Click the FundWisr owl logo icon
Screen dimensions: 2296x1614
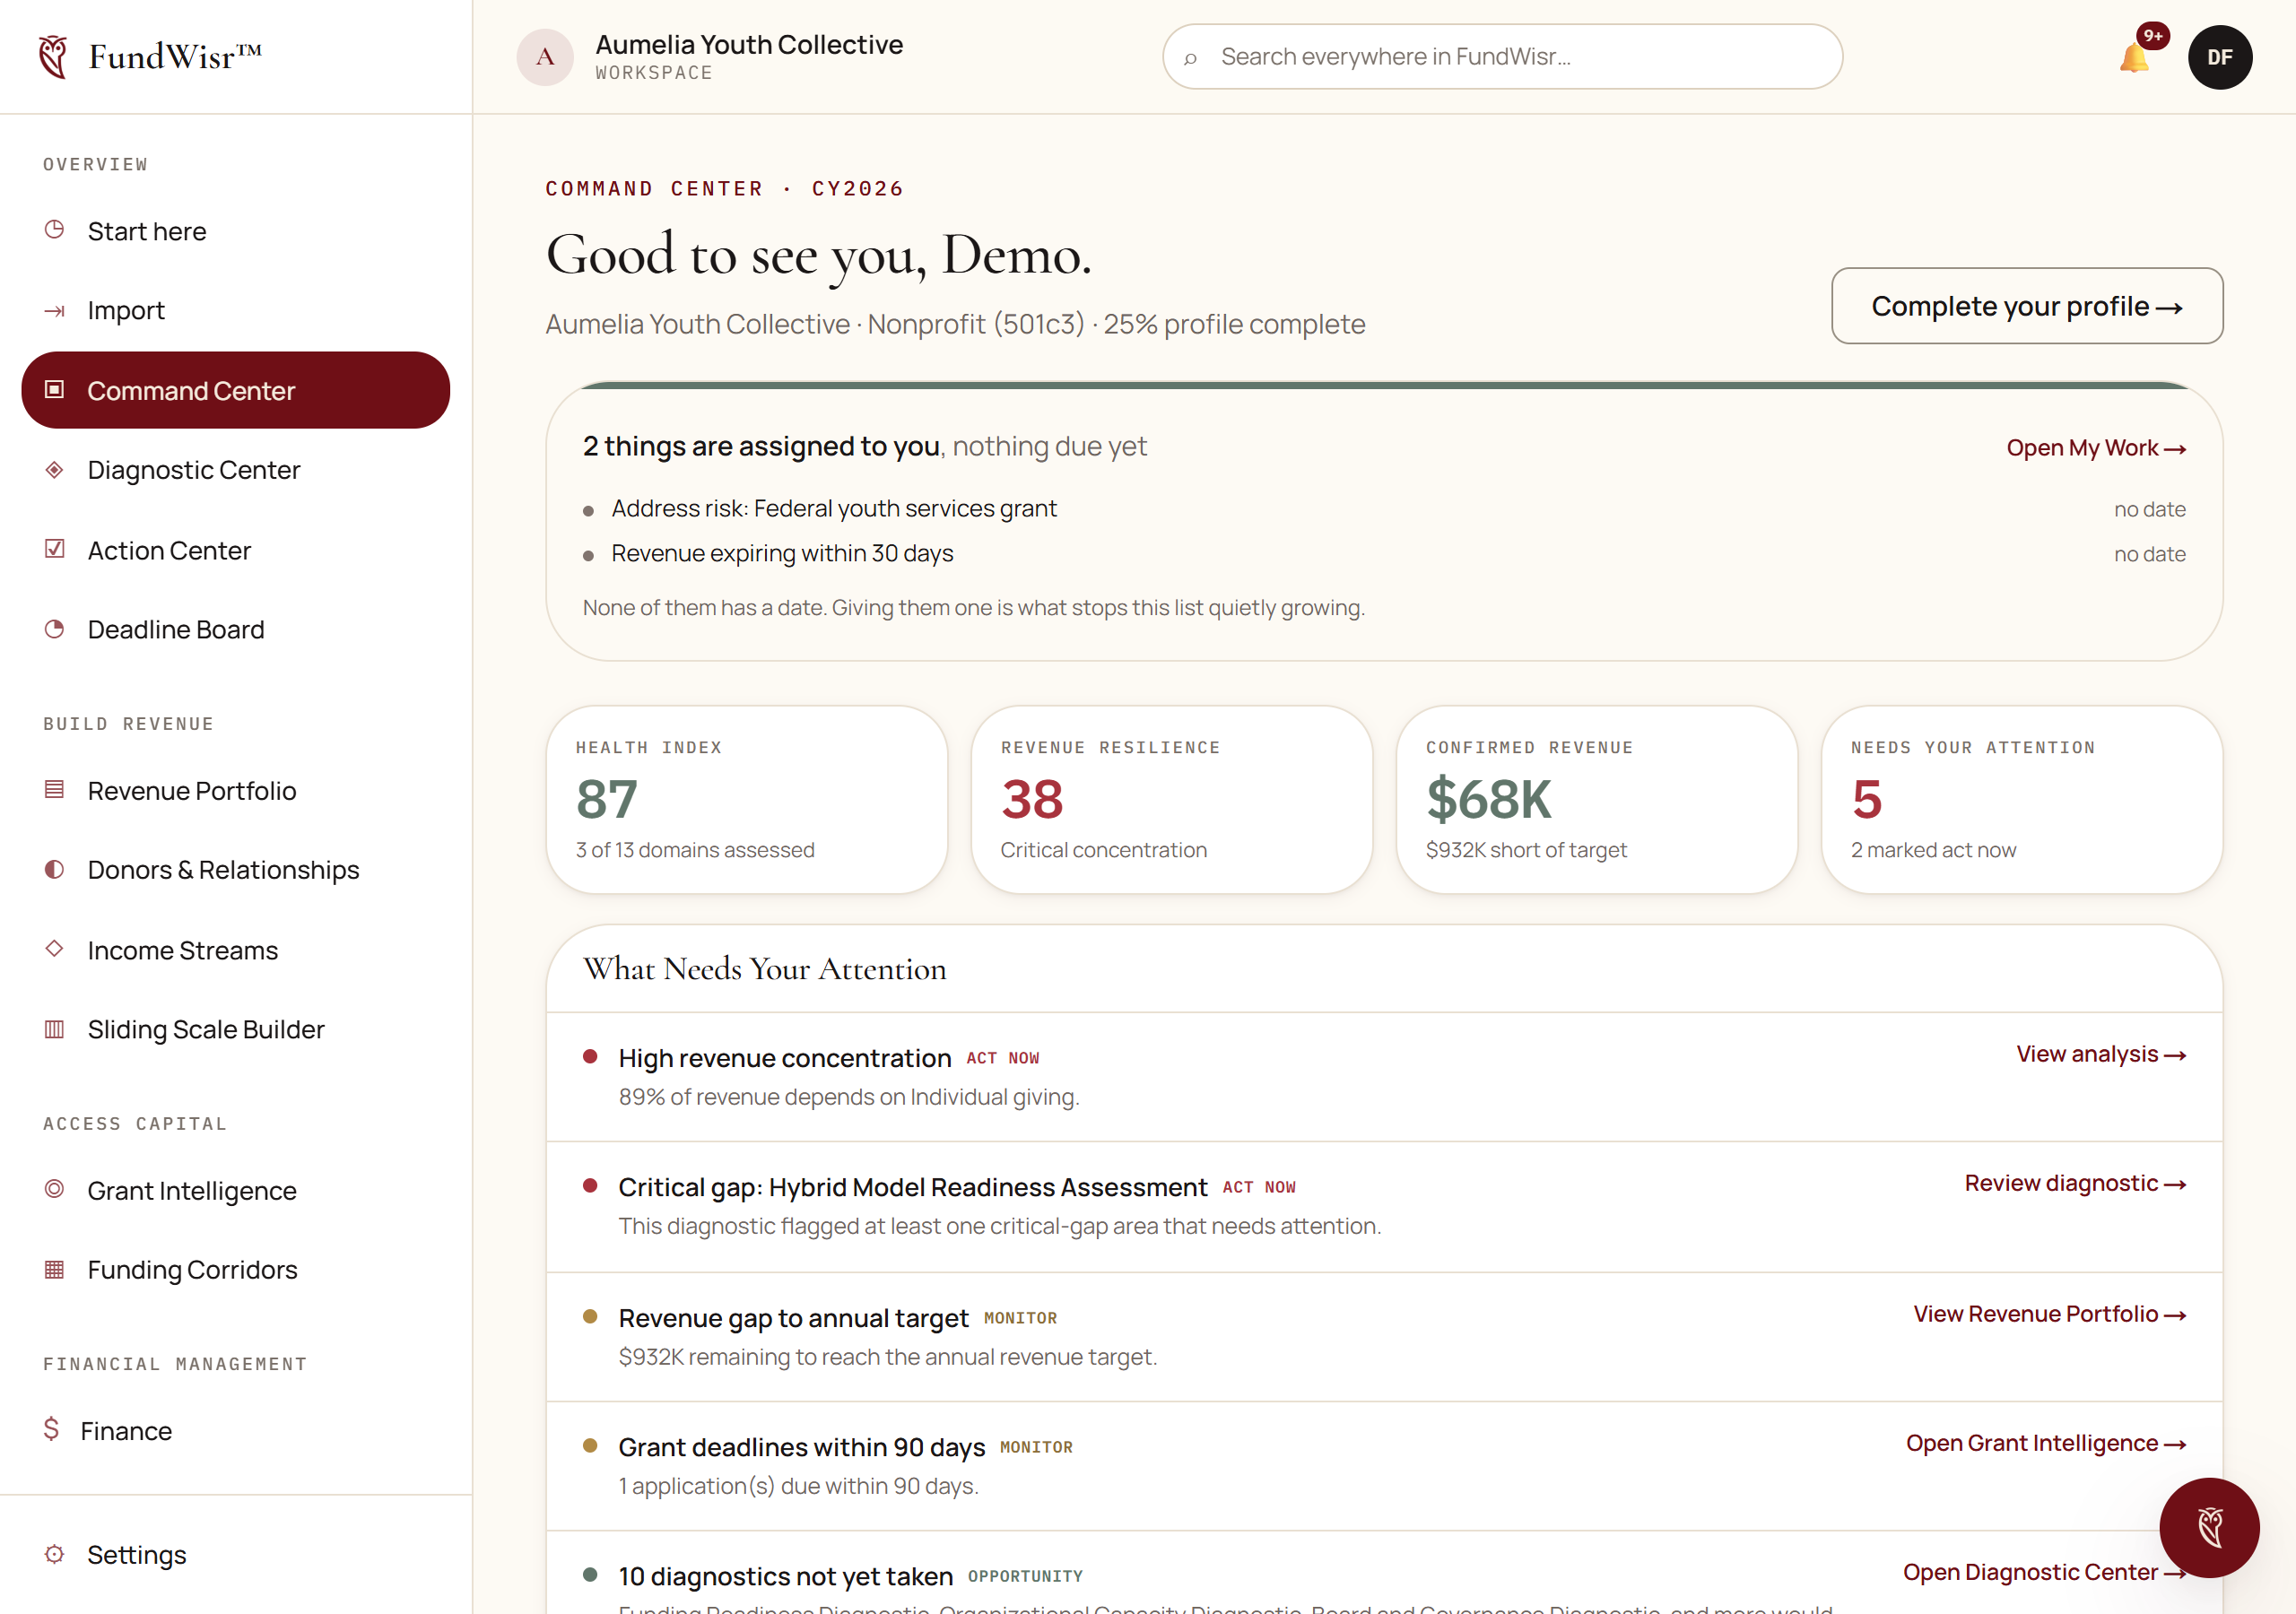click(53, 57)
